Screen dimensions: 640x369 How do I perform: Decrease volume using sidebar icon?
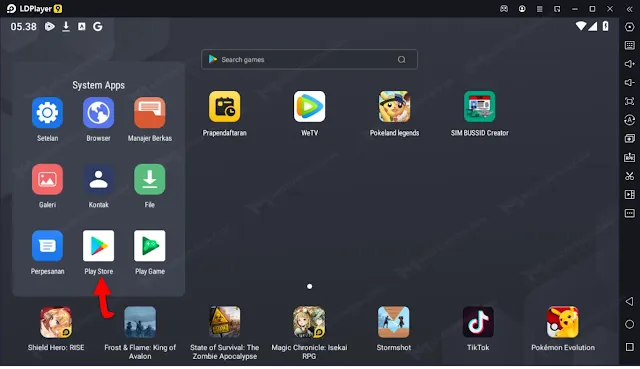pyautogui.click(x=629, y=83)
